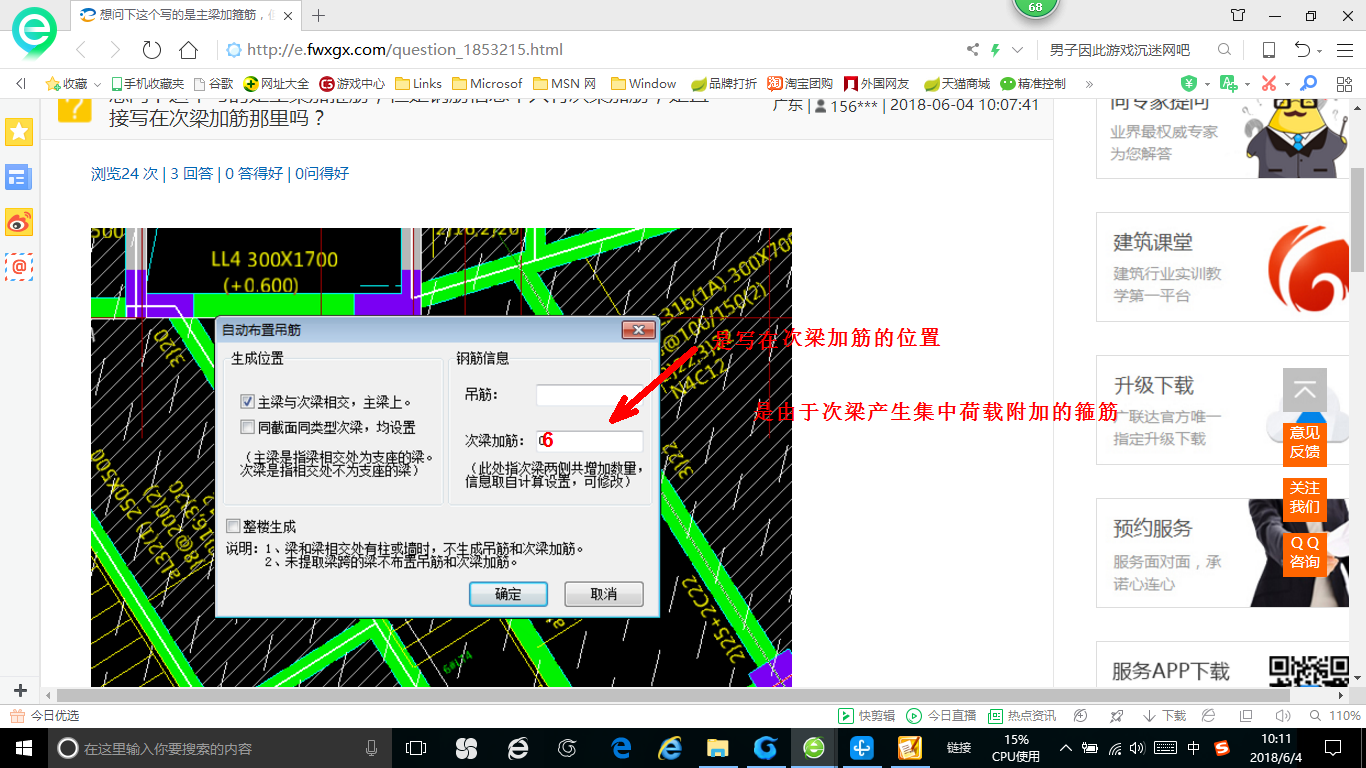This screenshot has height=768, width=1366.
Task: Open the address bar dropdown arrow
Action: pos(1017,50)
